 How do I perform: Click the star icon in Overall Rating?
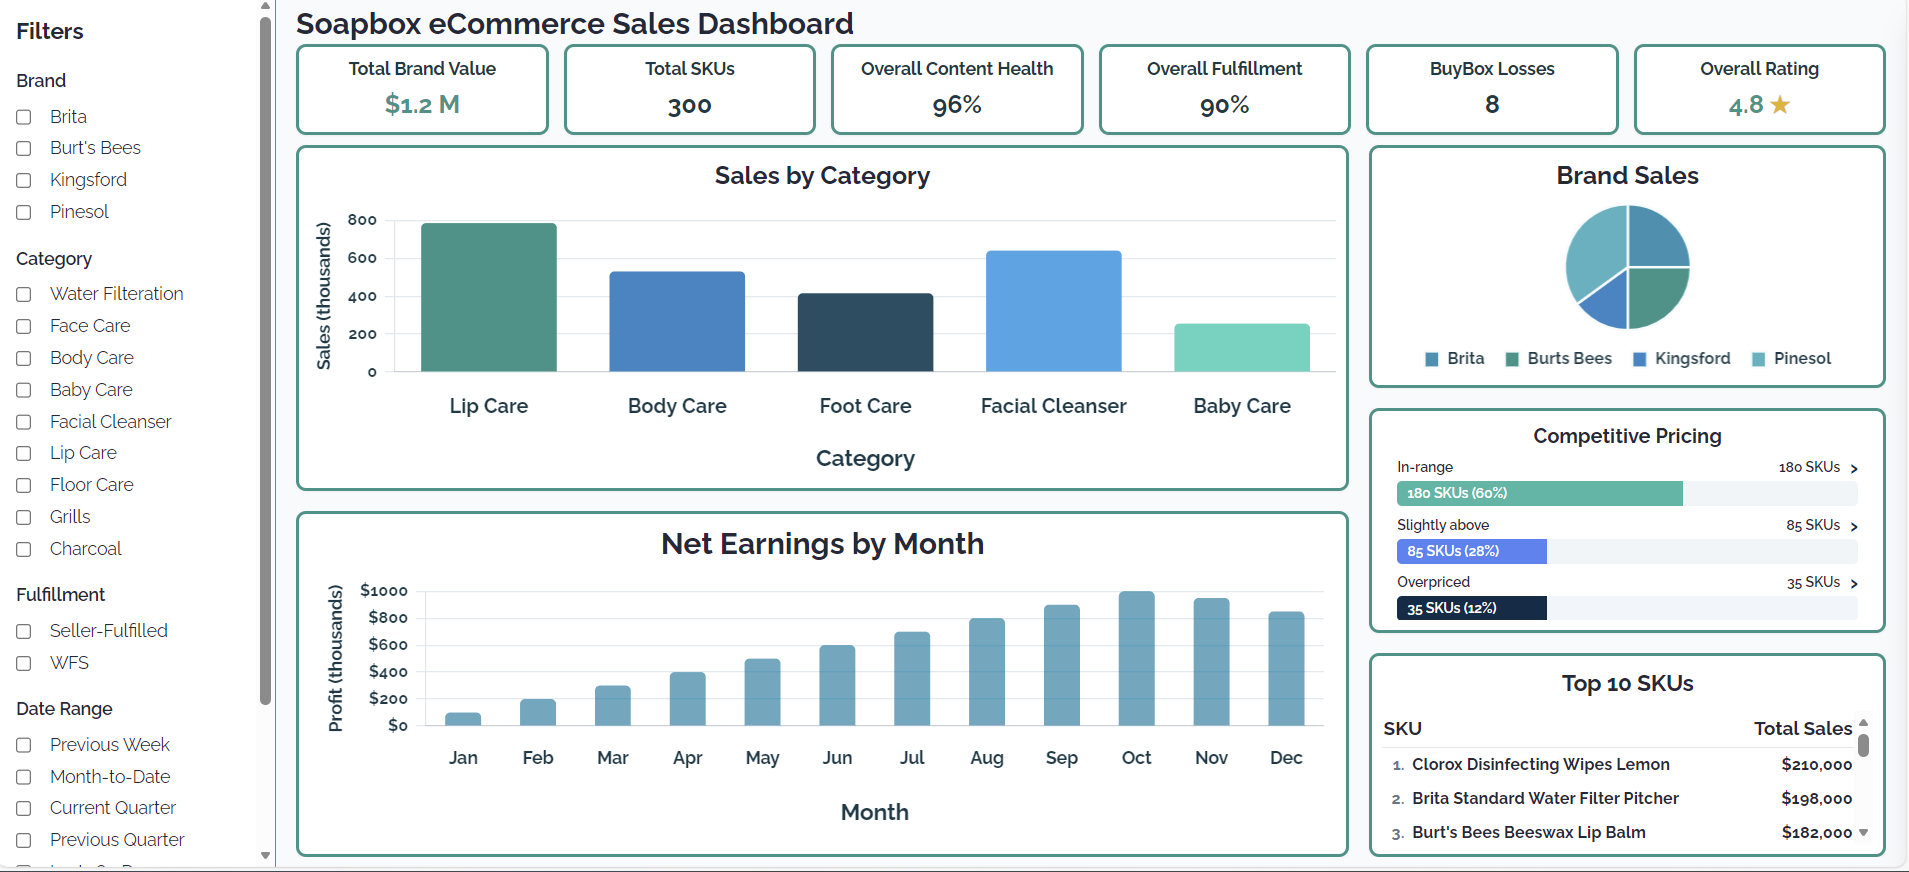pos(1780,104)
